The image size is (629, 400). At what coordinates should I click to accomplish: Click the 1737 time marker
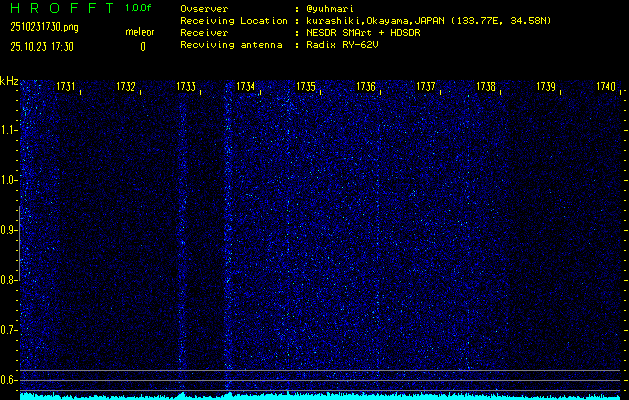426,86
